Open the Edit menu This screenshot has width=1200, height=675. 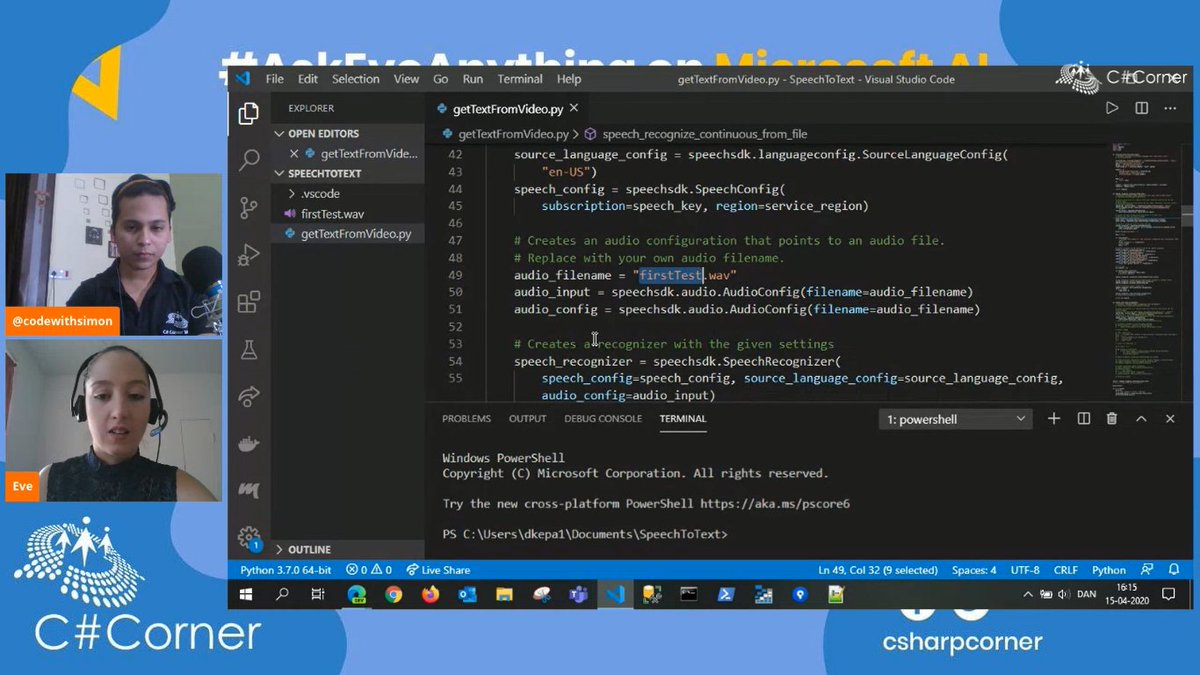[x=308, y=79]
